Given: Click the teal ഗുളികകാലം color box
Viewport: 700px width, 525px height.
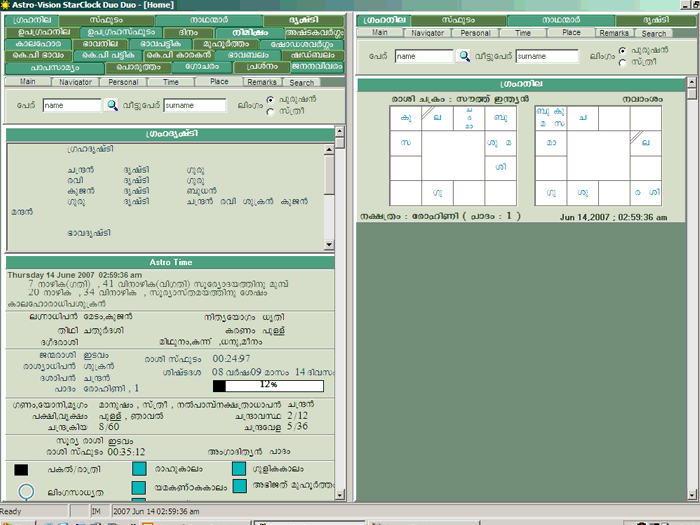Looking at the screenshot, I should [239, 469].
